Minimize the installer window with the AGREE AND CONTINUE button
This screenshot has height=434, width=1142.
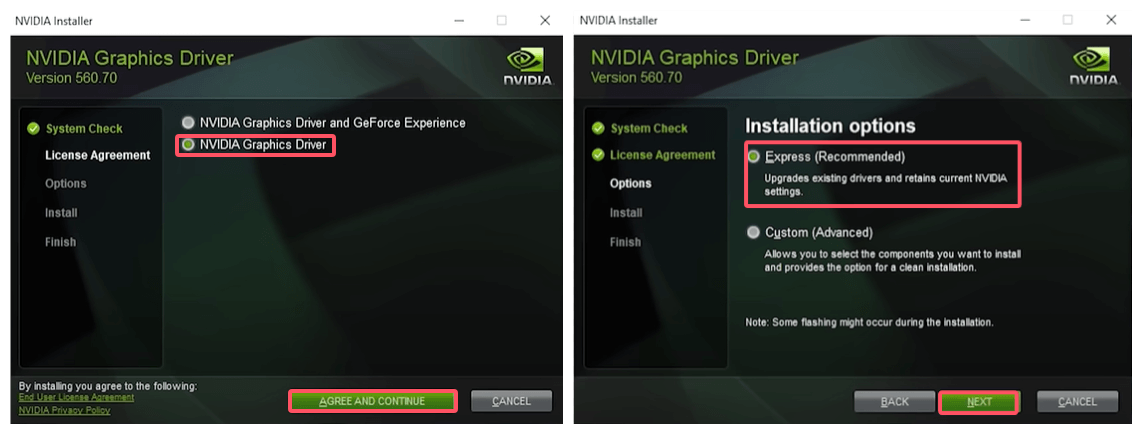pos(458,20)
